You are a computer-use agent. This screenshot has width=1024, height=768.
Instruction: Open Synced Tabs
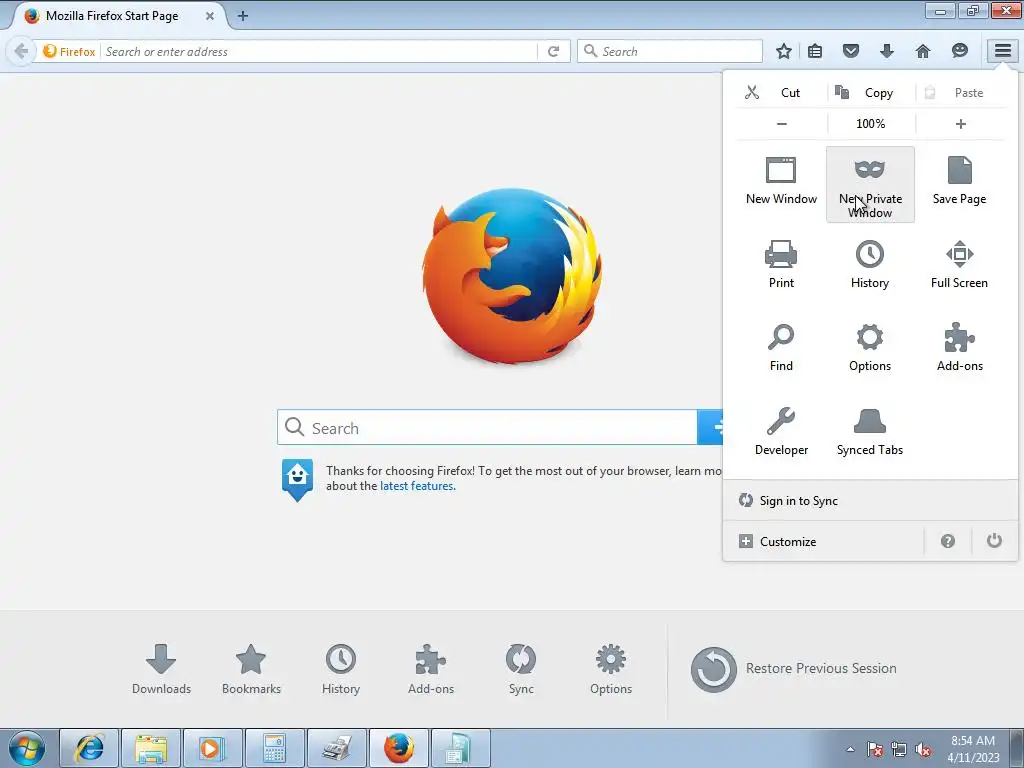point(870,432)
